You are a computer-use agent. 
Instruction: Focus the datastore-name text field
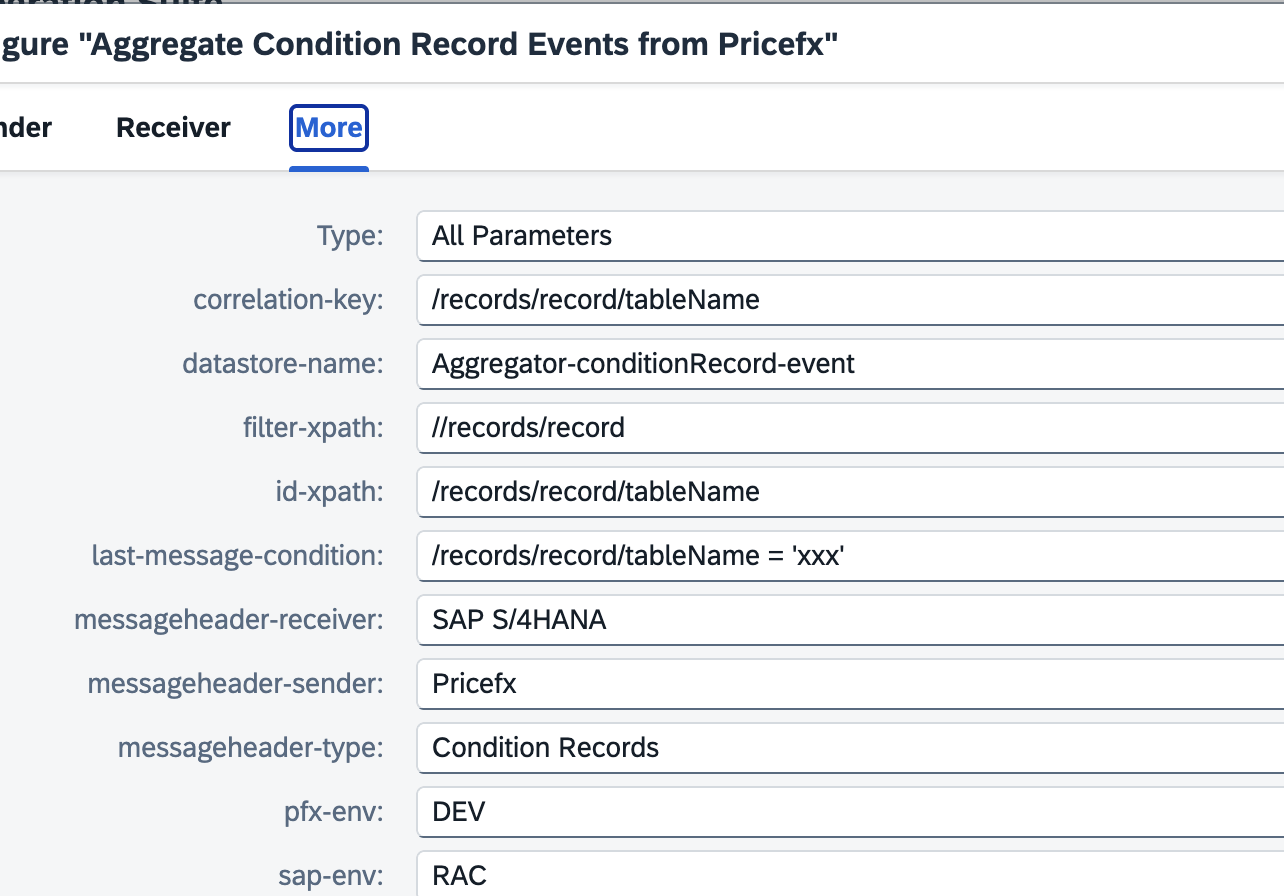(850, 364)
